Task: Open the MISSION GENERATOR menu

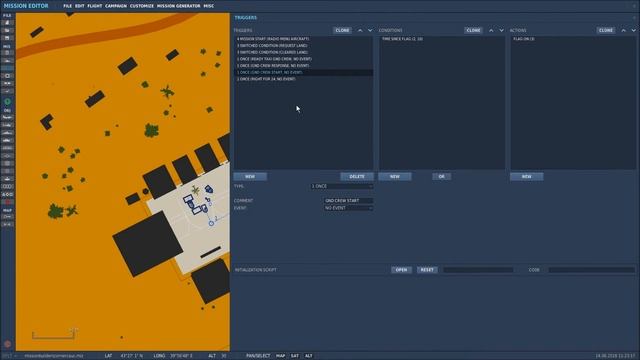Action: (x=178, y=6)
